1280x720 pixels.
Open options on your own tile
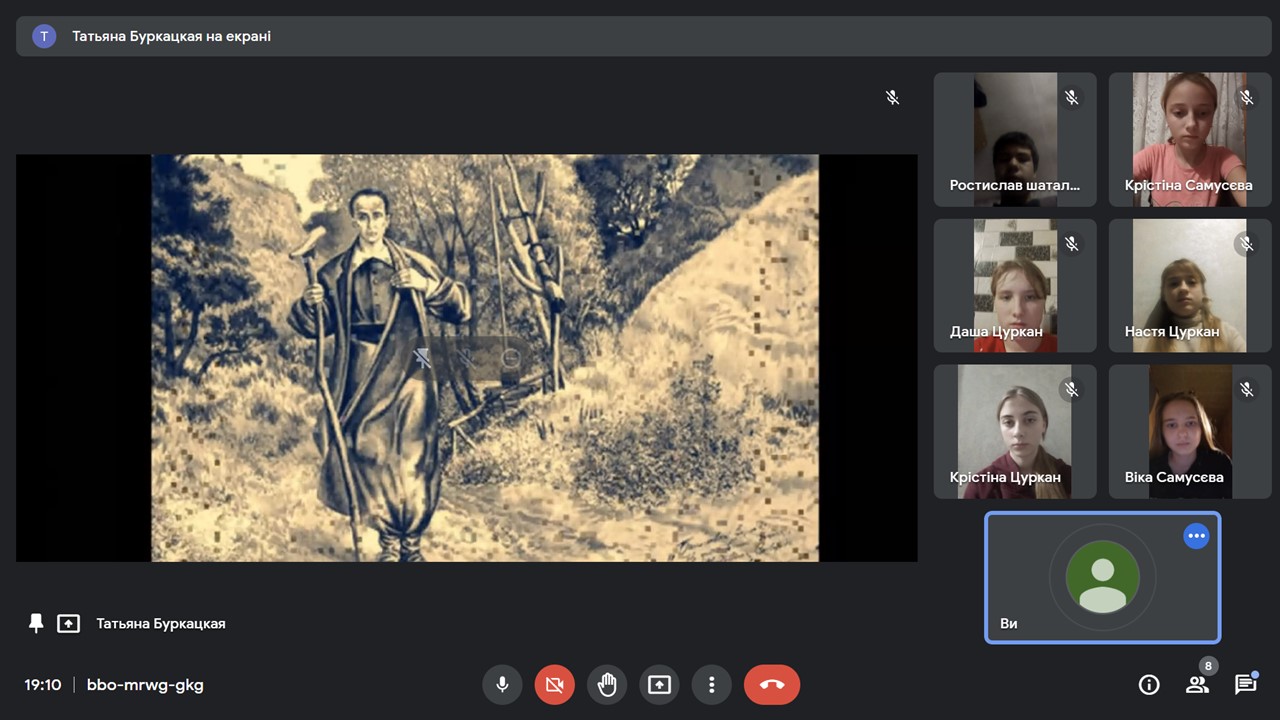[x=1196, y=536]
